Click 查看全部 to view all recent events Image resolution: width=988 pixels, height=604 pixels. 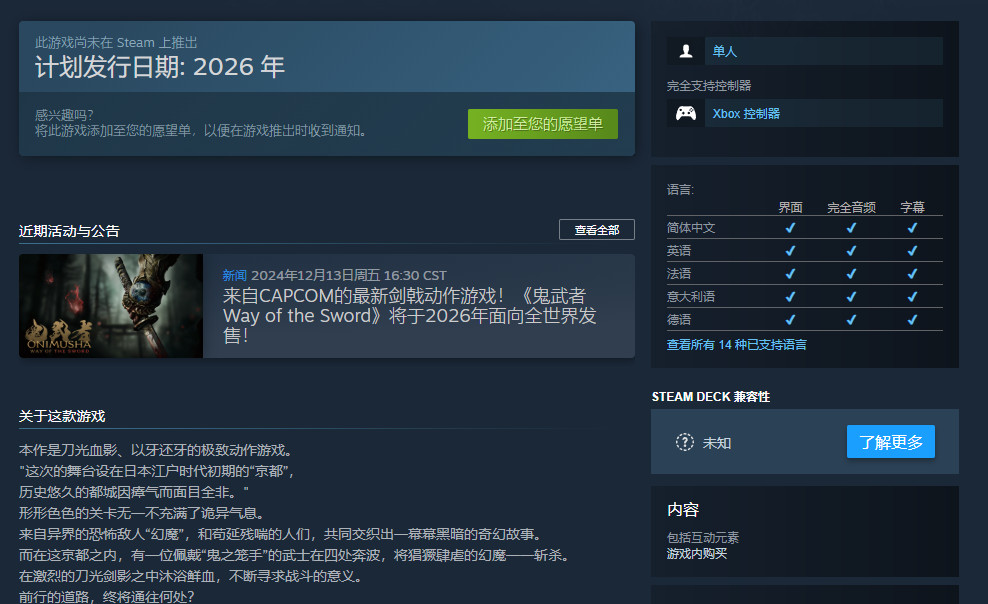click(x=596, y=229)
